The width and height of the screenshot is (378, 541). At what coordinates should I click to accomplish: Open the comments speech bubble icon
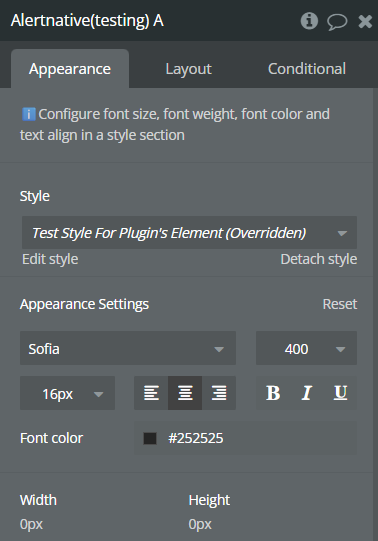point(337,22)
